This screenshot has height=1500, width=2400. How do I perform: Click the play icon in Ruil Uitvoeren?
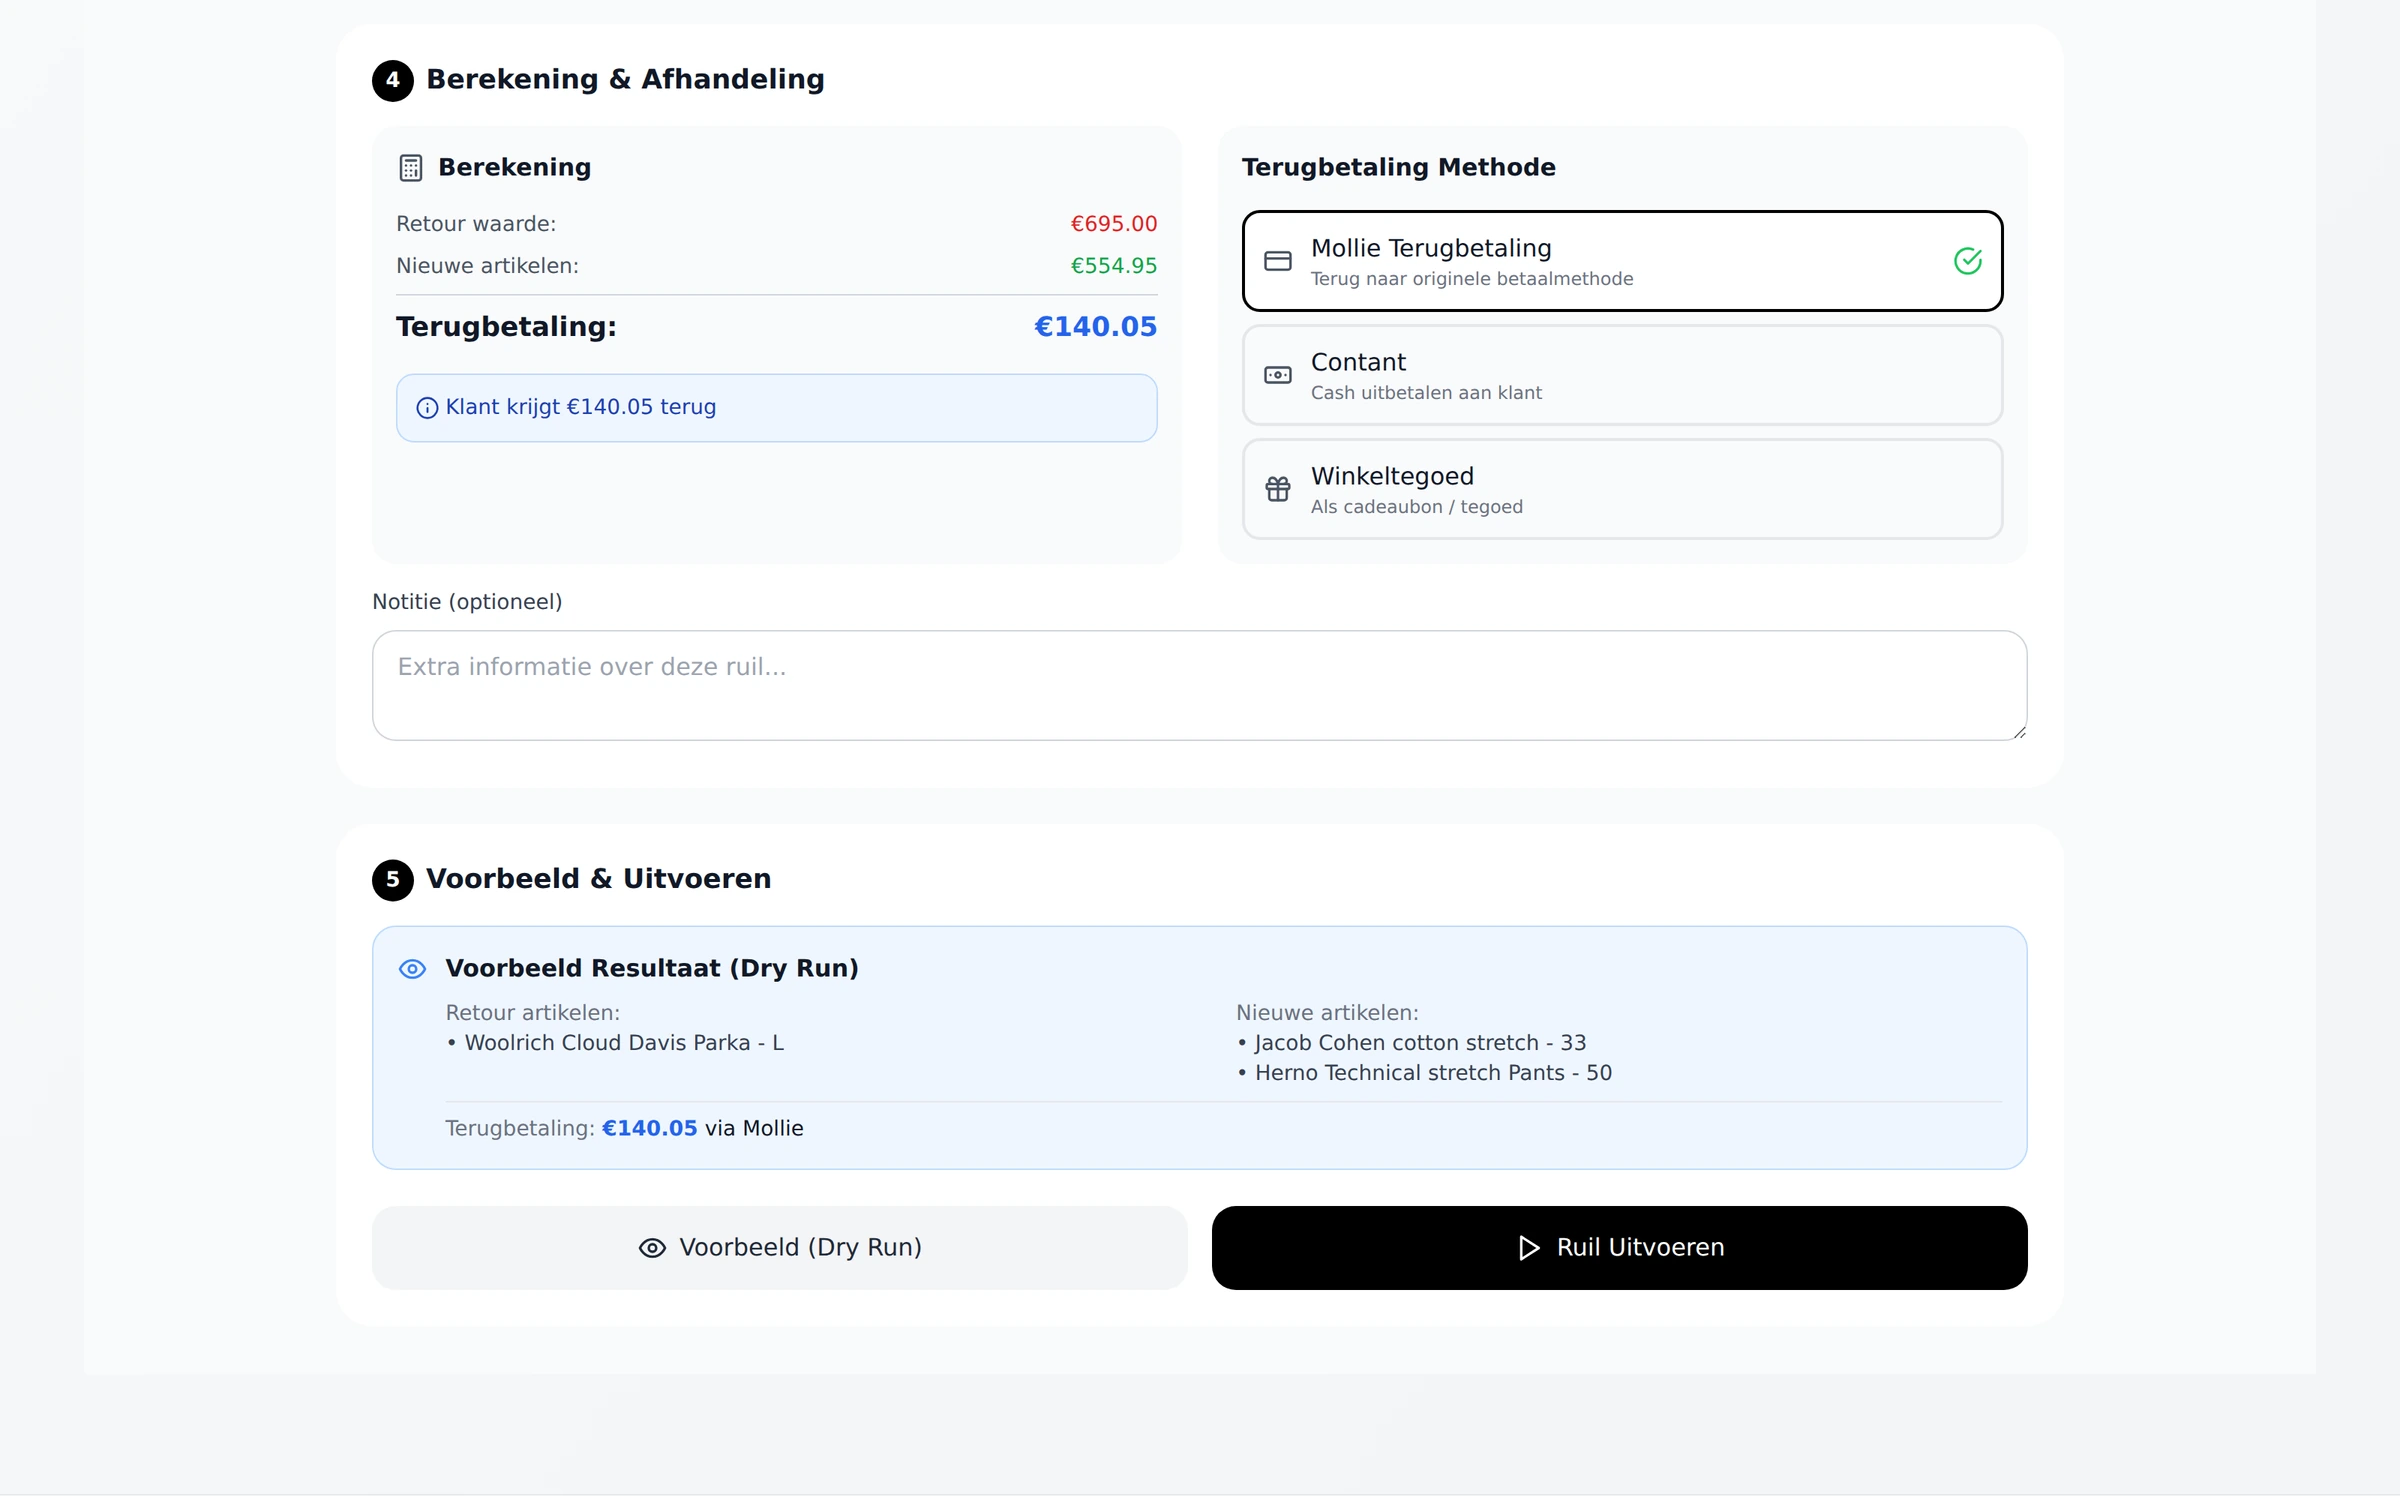(x=1528, y=1248)
